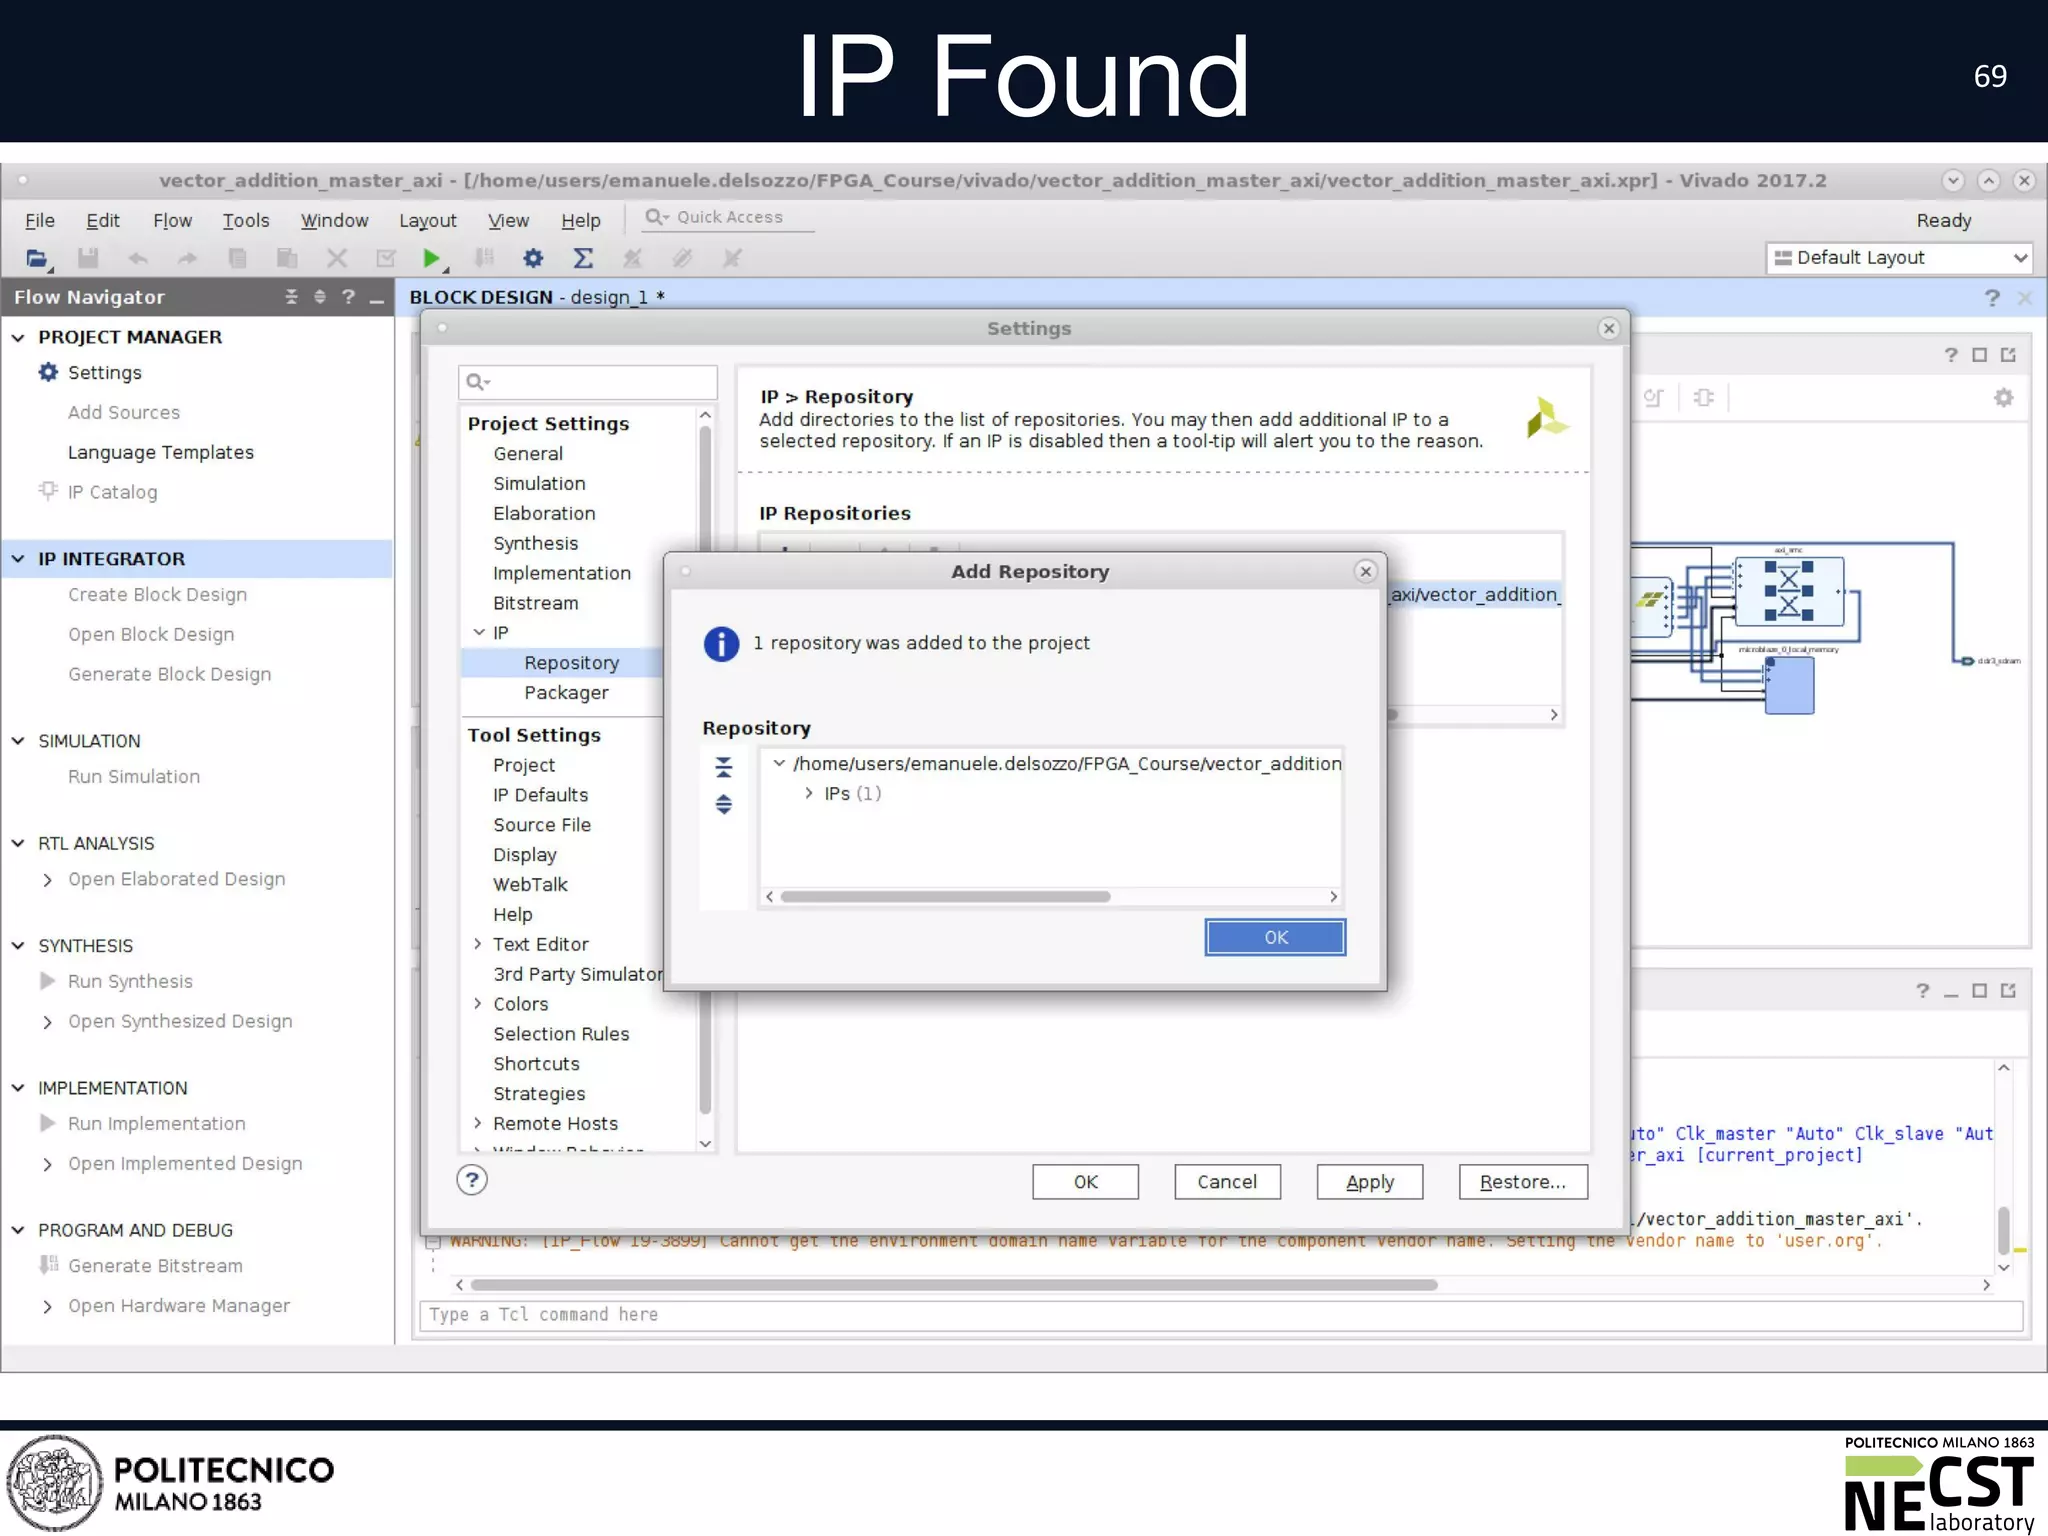2048x1536 pixels.
Task: Click Add Sources in Project Manager
Action: coord(124,412)
